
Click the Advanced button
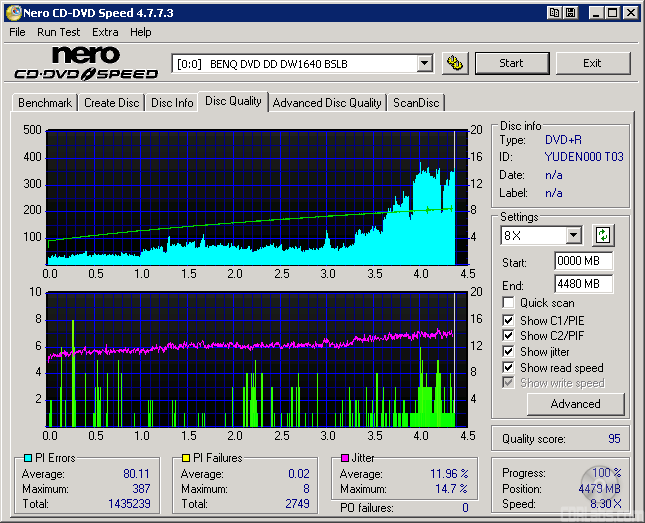[x=575, y=404]
